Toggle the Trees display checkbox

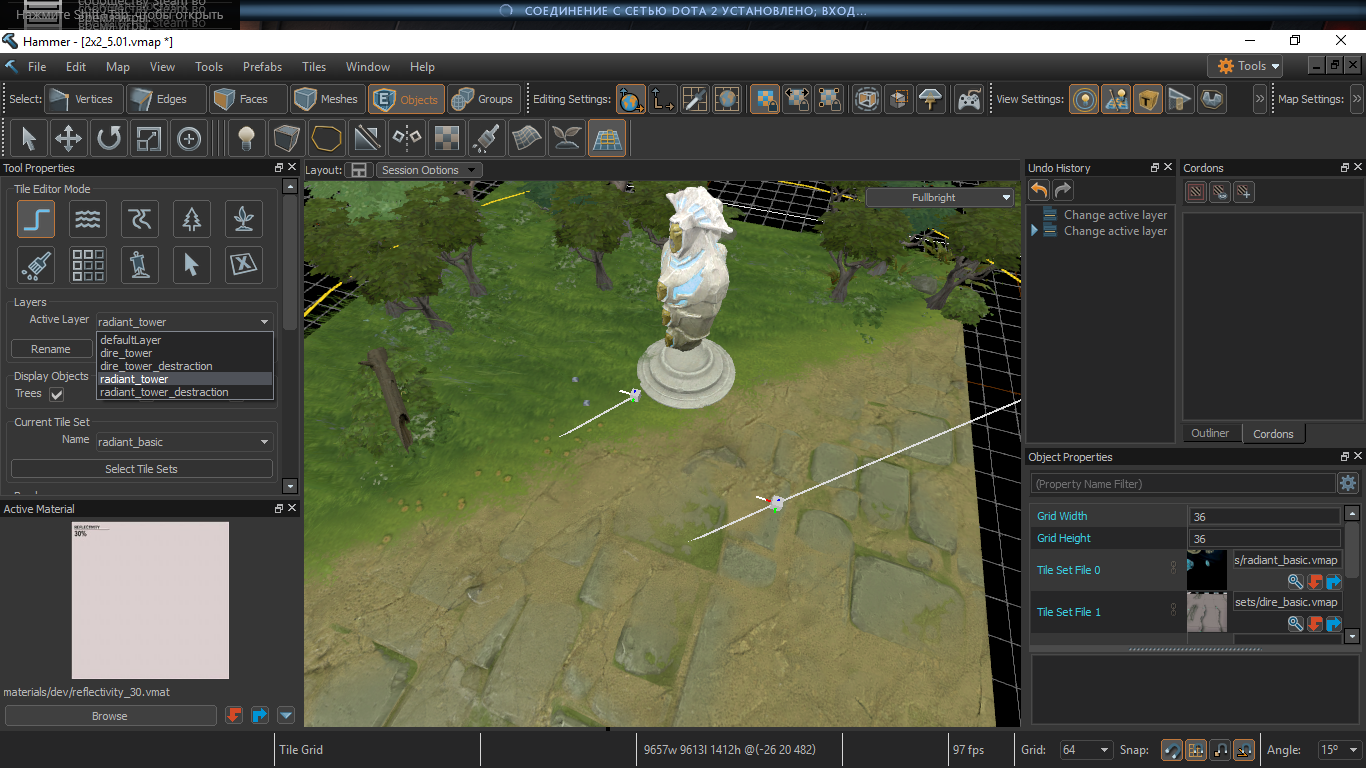point(57,394)
